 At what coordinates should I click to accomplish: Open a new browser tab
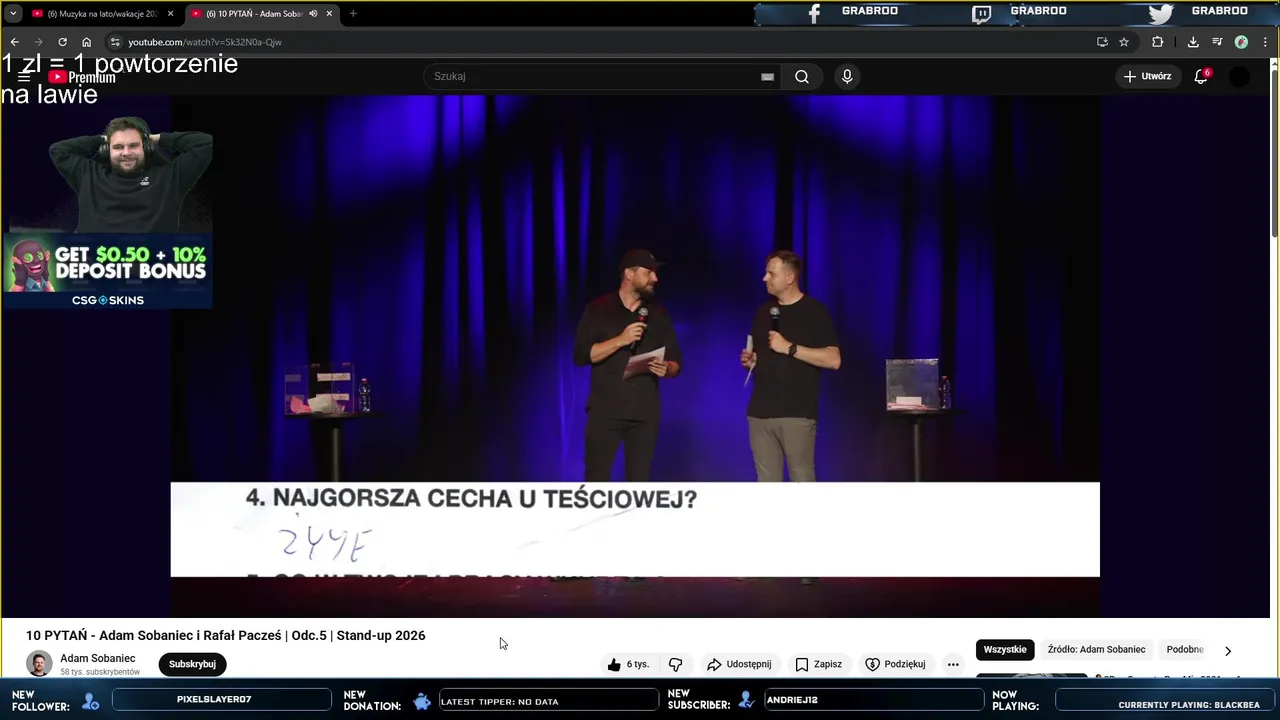tap(353, 14)
